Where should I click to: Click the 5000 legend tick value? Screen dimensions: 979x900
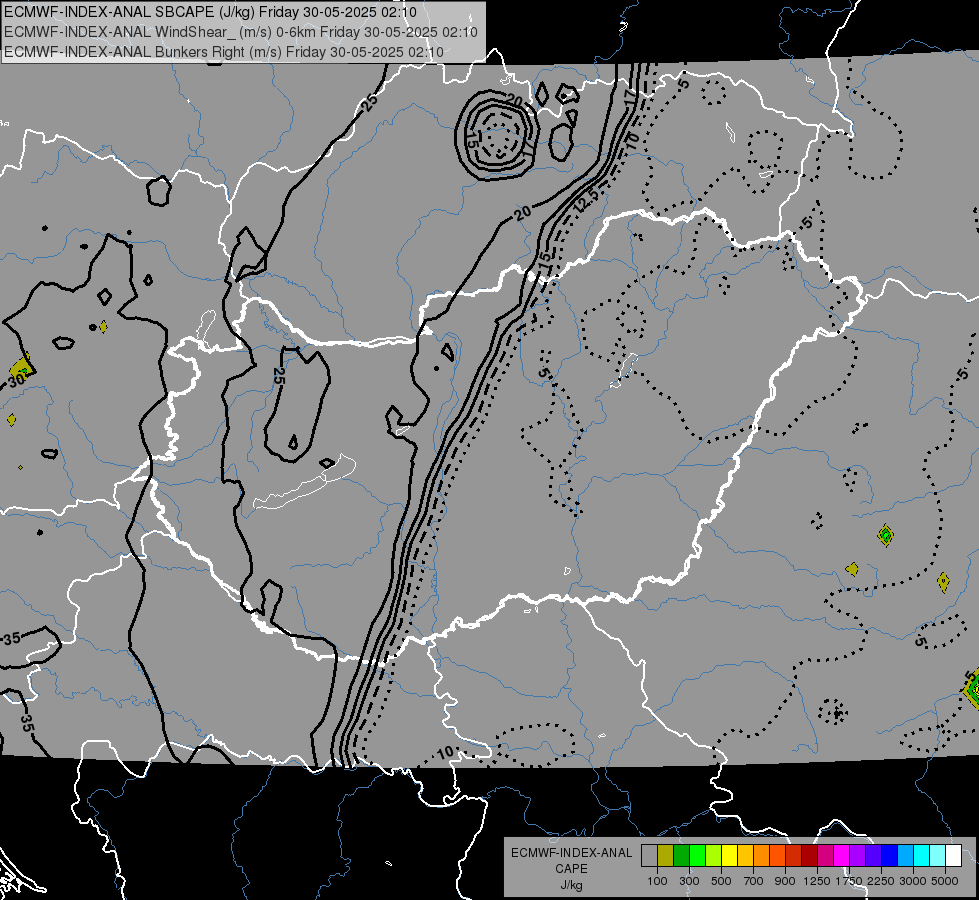[x=945, y=881]
